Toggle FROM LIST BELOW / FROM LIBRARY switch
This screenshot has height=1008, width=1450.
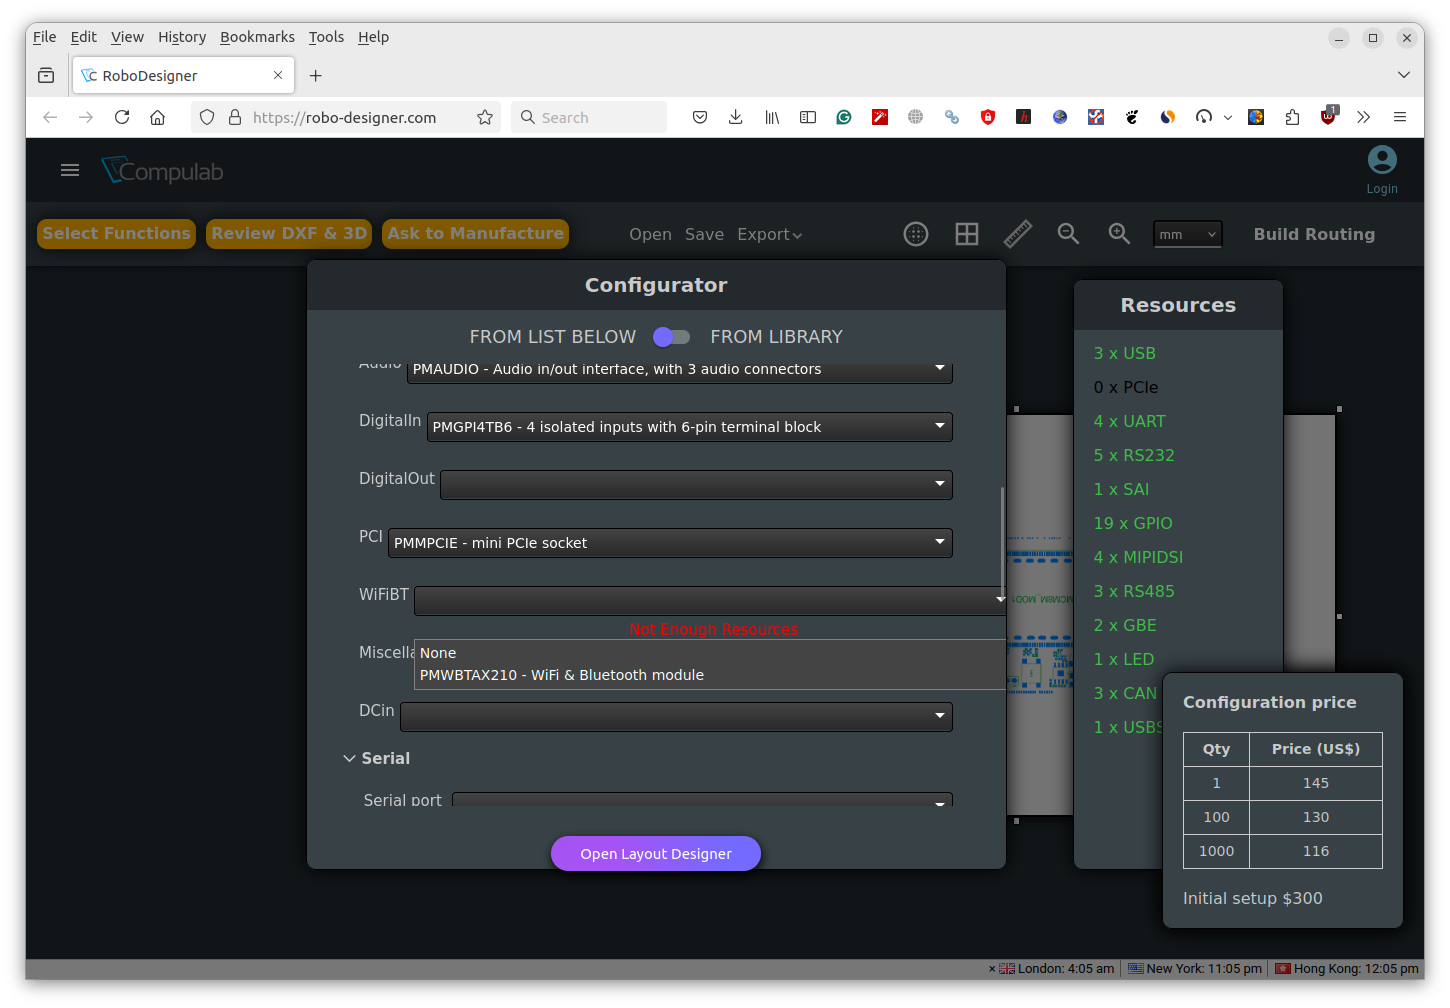pyautogui.click(x=672, y=337)
